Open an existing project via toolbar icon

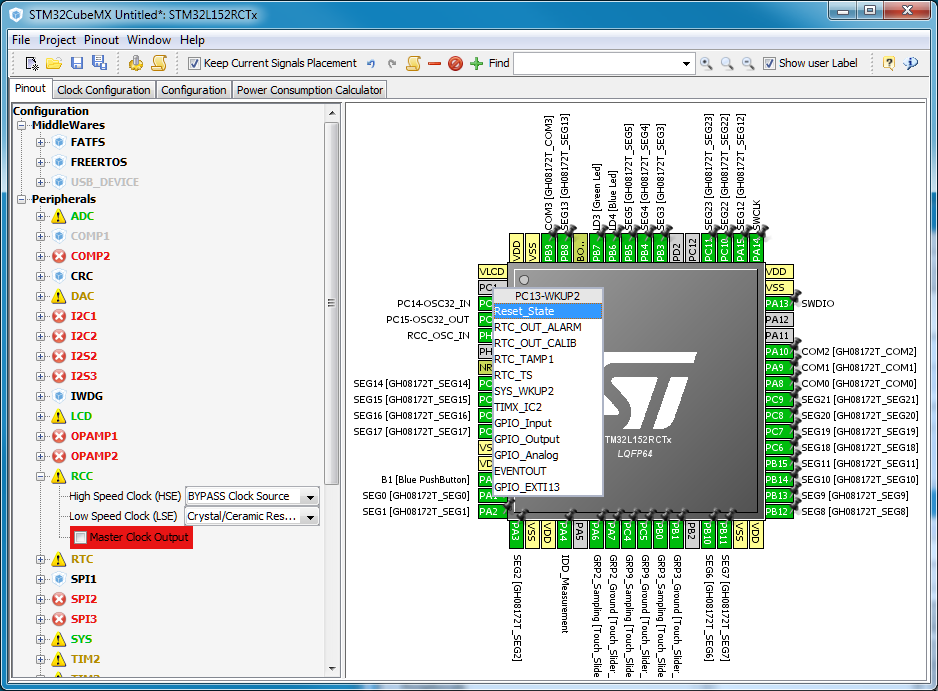click(54, 63)
